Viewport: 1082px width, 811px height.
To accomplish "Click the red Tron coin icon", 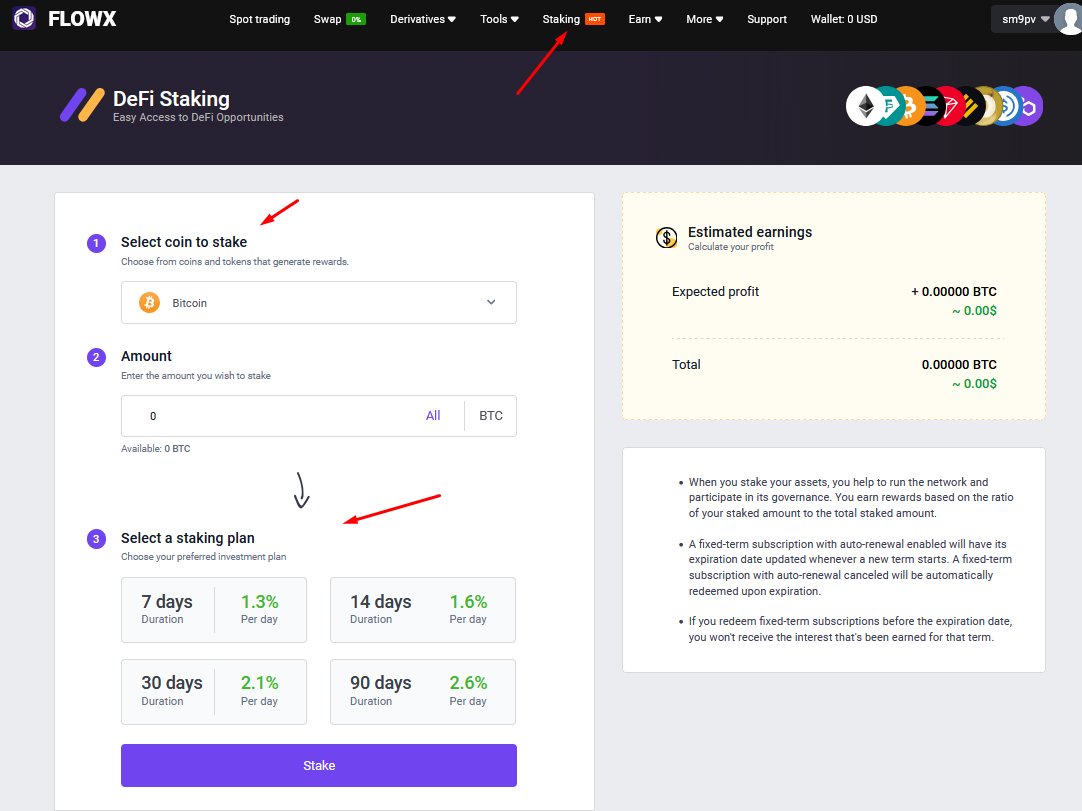I will pos(951,106).
